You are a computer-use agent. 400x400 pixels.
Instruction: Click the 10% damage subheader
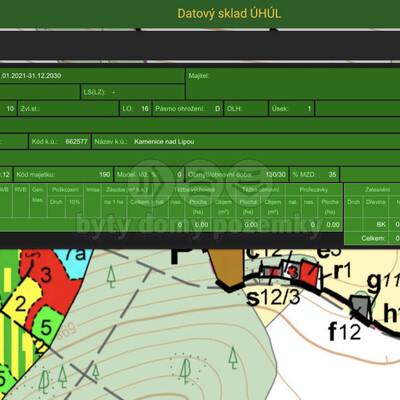click(74, 202)
